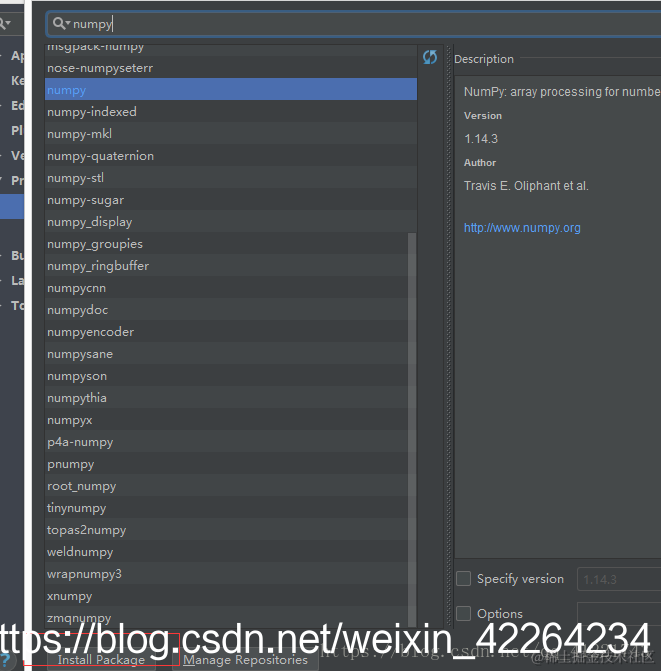Focus the package search field containing numpy
The height and width of the screenshot is (671, 661).
pyautogui.click(x=353, y=24)
